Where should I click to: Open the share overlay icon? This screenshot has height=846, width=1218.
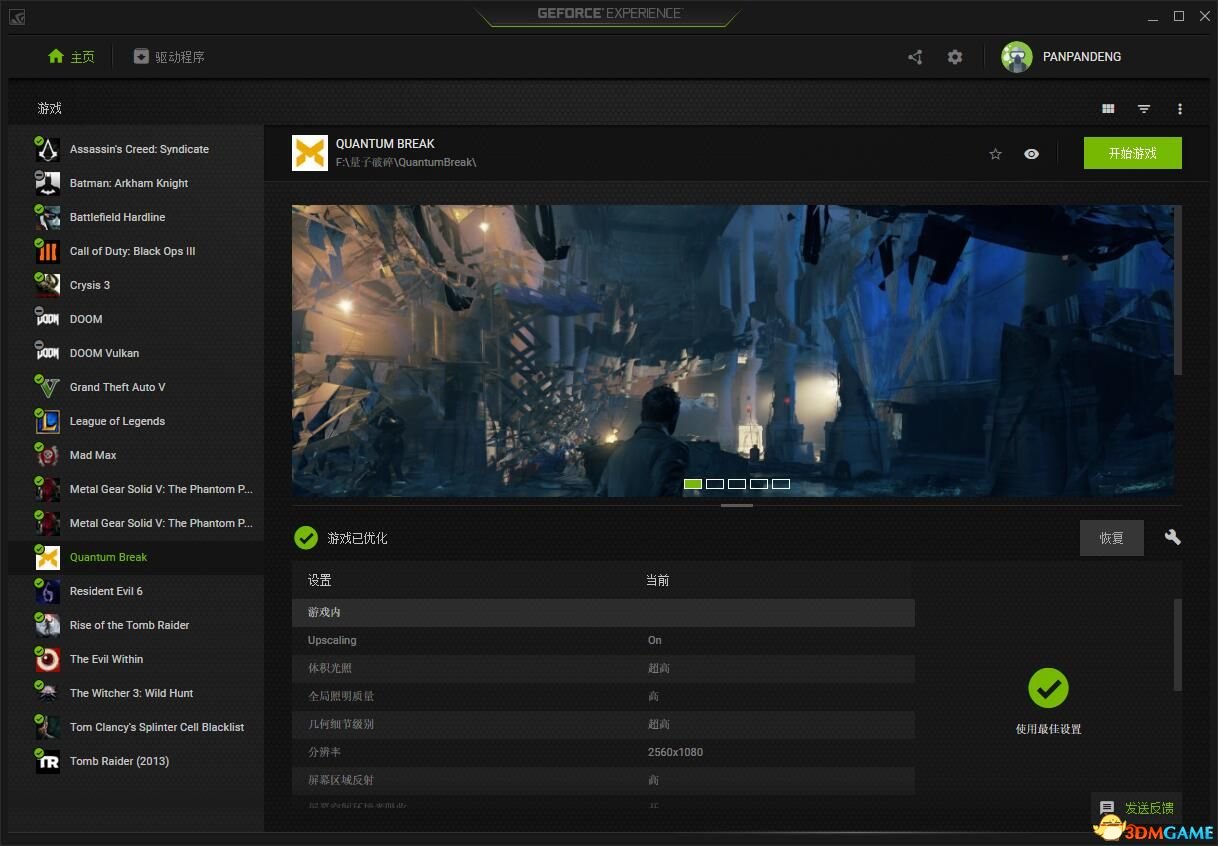pyautogui.click(x=915, y=57)
